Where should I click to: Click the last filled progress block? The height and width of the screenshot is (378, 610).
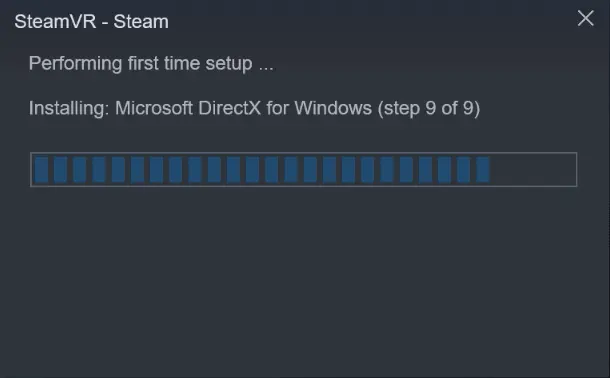click(x=483, y=170)
